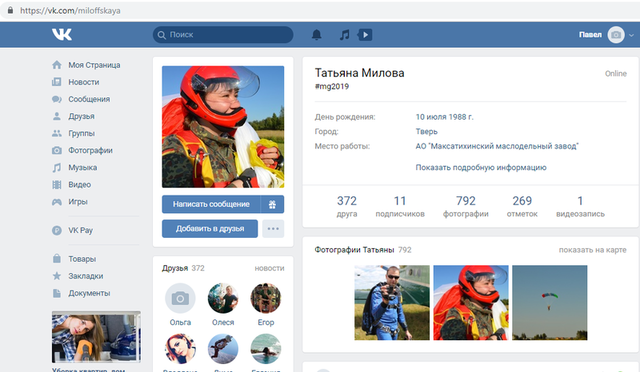Open friend Олеся's avatar
Screen dimensions: 640x372
pos(223,298)
